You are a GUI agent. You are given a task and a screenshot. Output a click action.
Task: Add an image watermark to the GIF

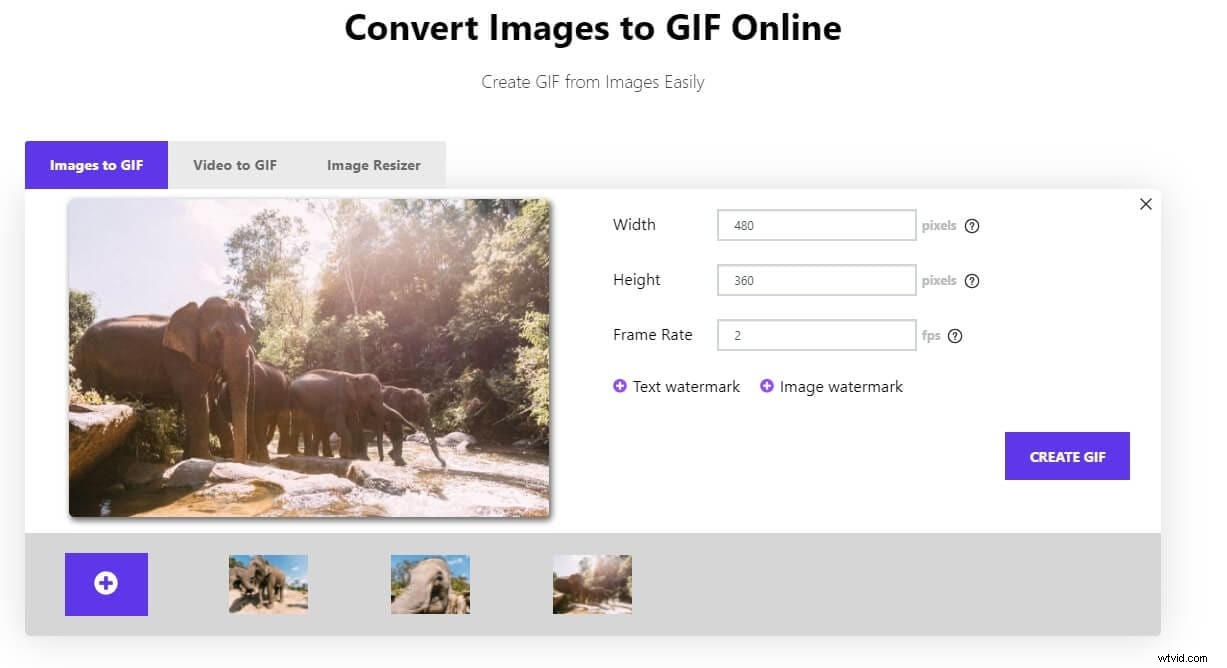[x=840, y=385]
